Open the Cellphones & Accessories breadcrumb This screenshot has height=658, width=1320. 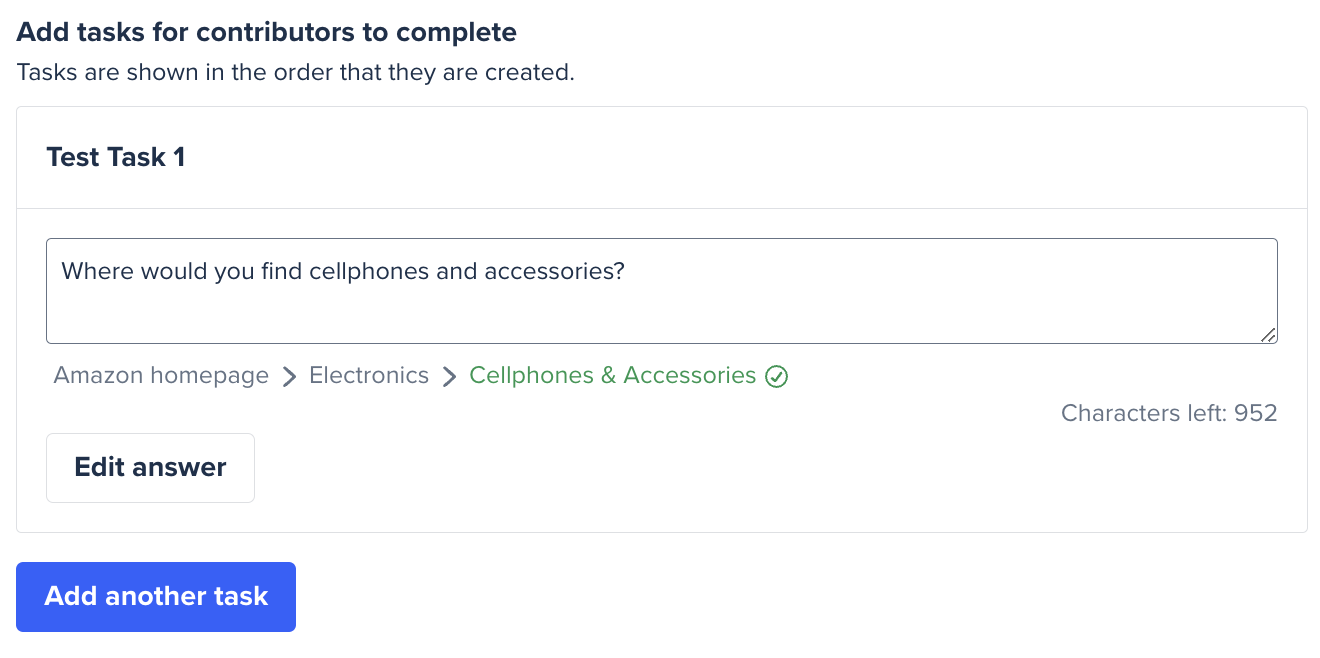pyautogui.click(x=613, y=376)
